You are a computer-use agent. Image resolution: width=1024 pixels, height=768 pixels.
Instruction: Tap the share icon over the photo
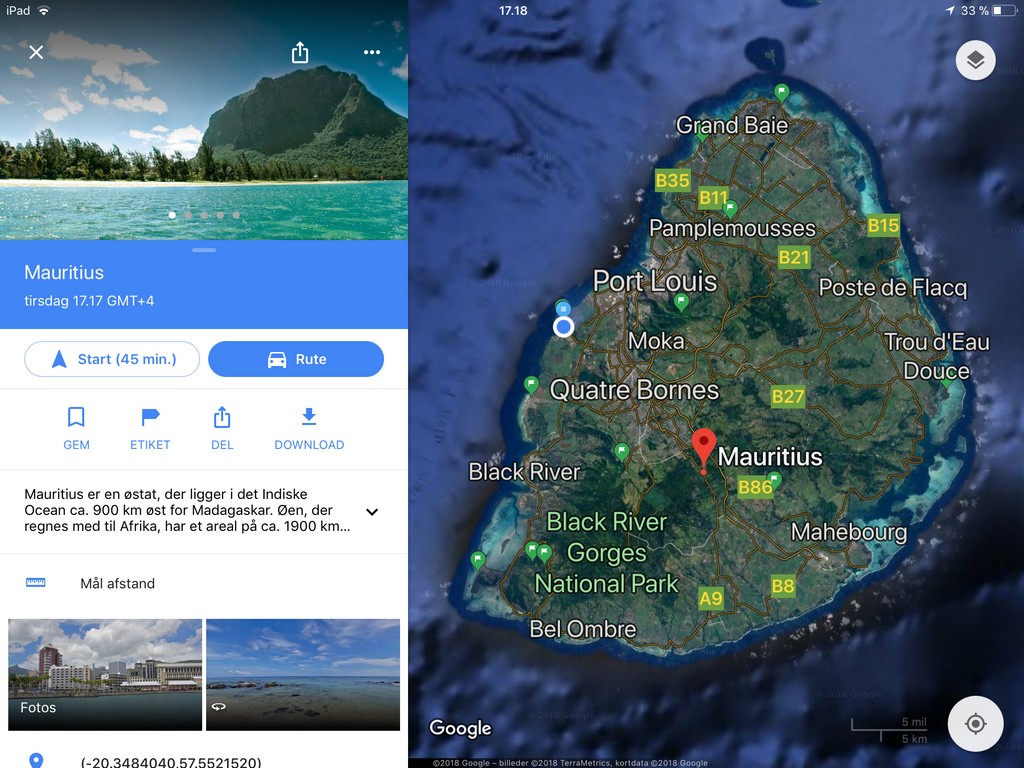pyautogui.click(x=300, y=52)
